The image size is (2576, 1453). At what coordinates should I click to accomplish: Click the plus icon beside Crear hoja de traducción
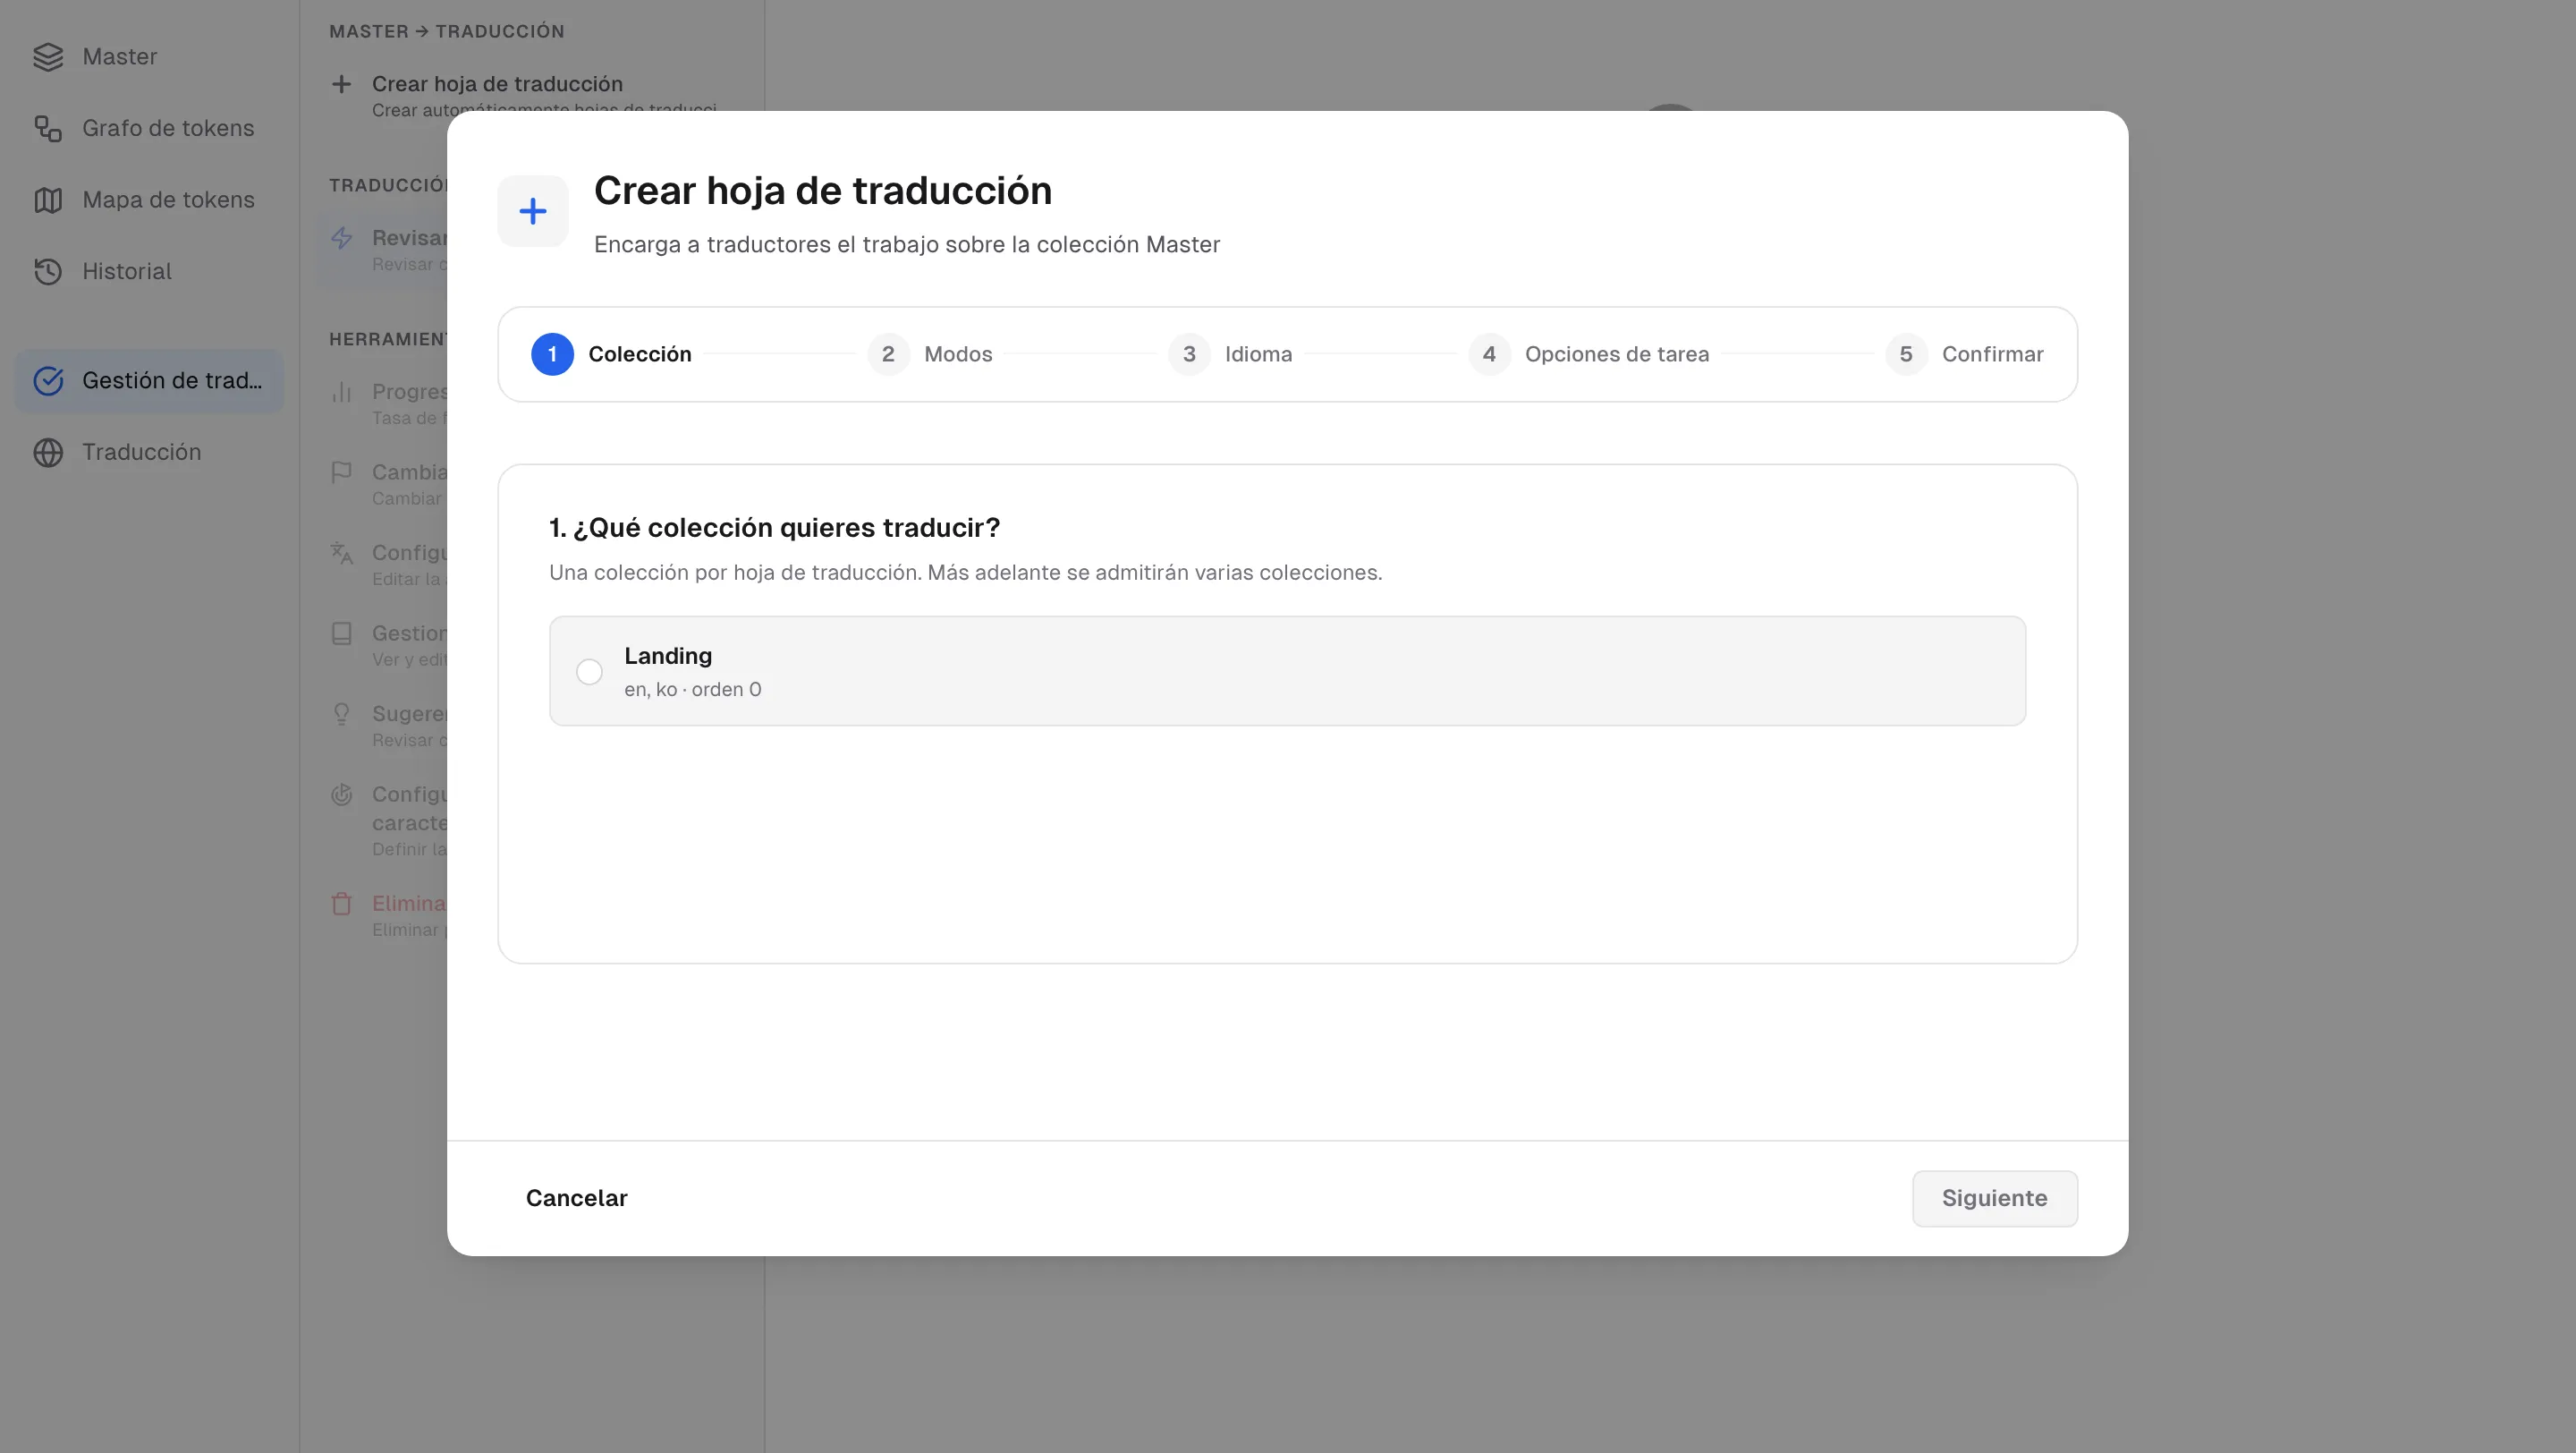pyautogui.click(x=341, y=84)
